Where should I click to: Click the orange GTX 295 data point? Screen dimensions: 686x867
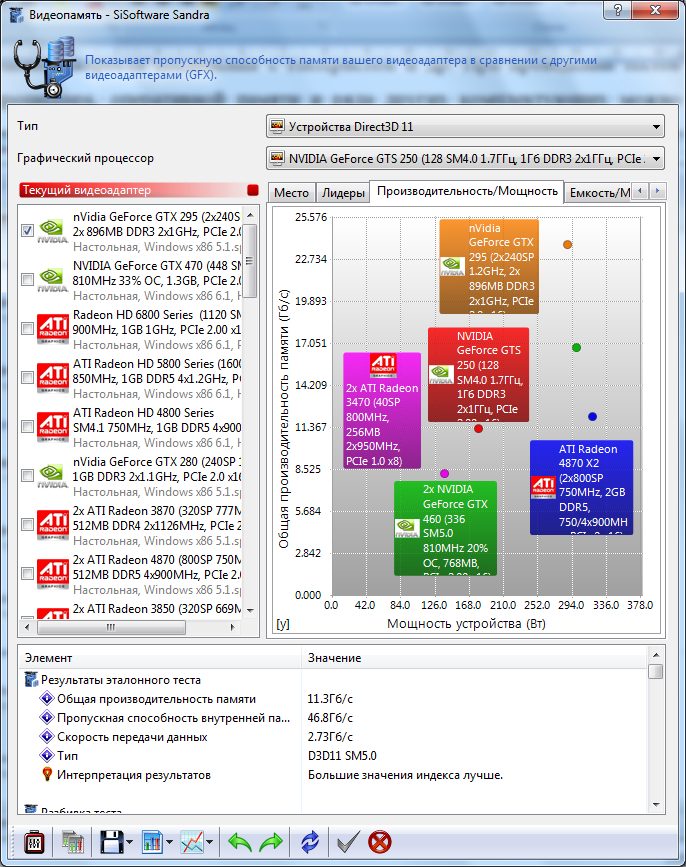click(x=567, y=244)
